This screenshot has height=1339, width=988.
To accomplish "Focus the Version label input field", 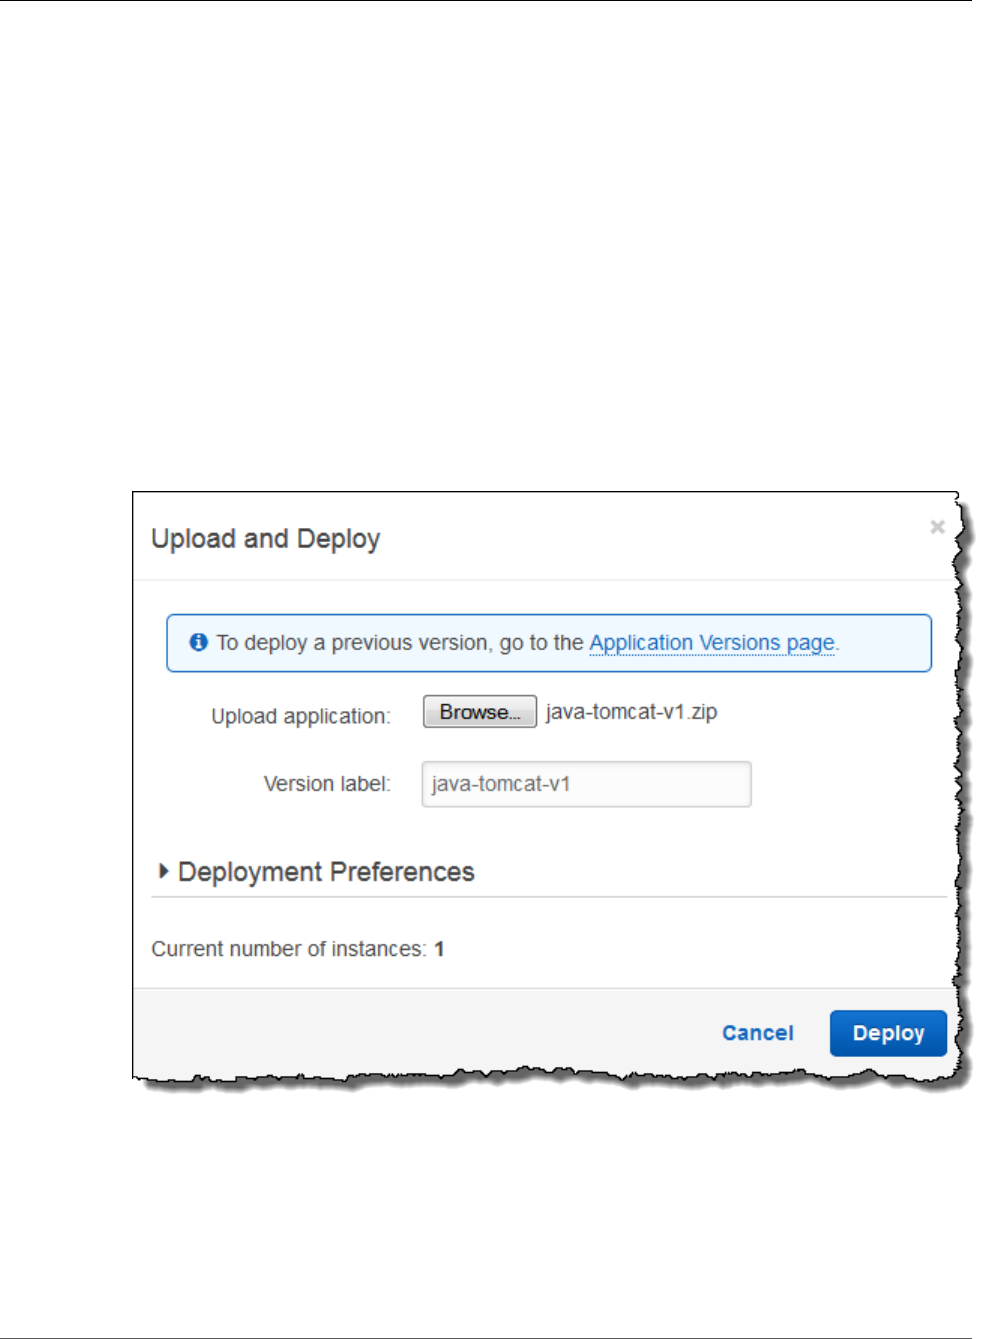I will (586, 784).
